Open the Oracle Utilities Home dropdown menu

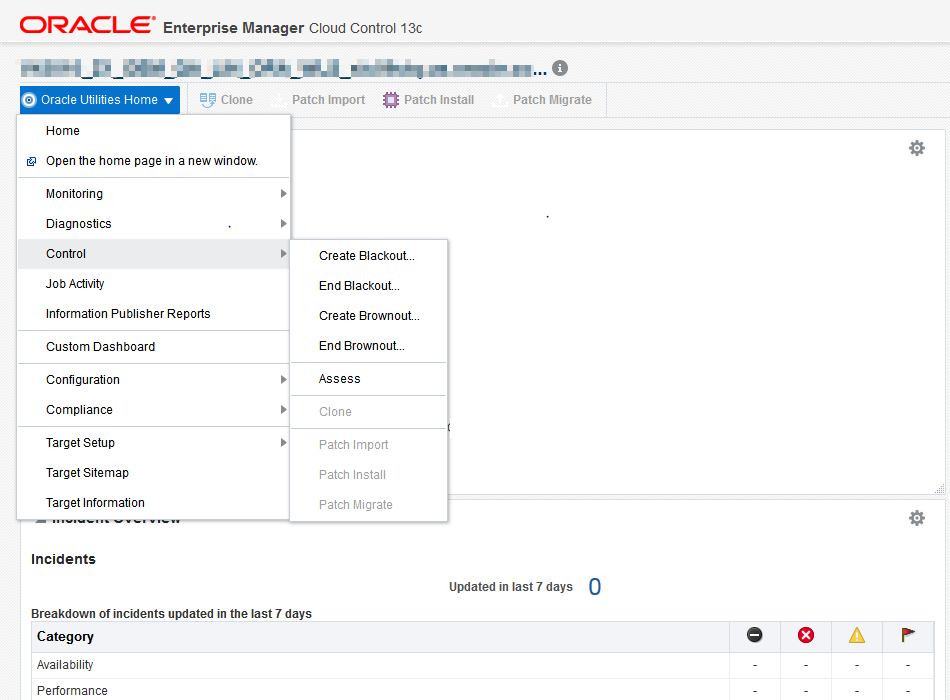coord(100,100)
